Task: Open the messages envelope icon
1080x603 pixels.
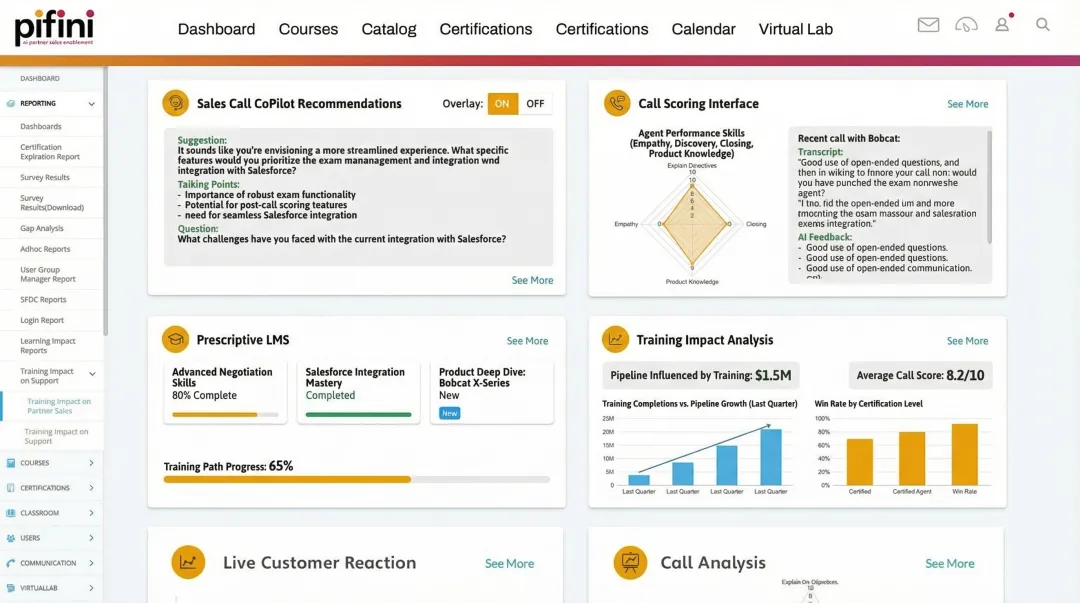Action: (928, 24)
